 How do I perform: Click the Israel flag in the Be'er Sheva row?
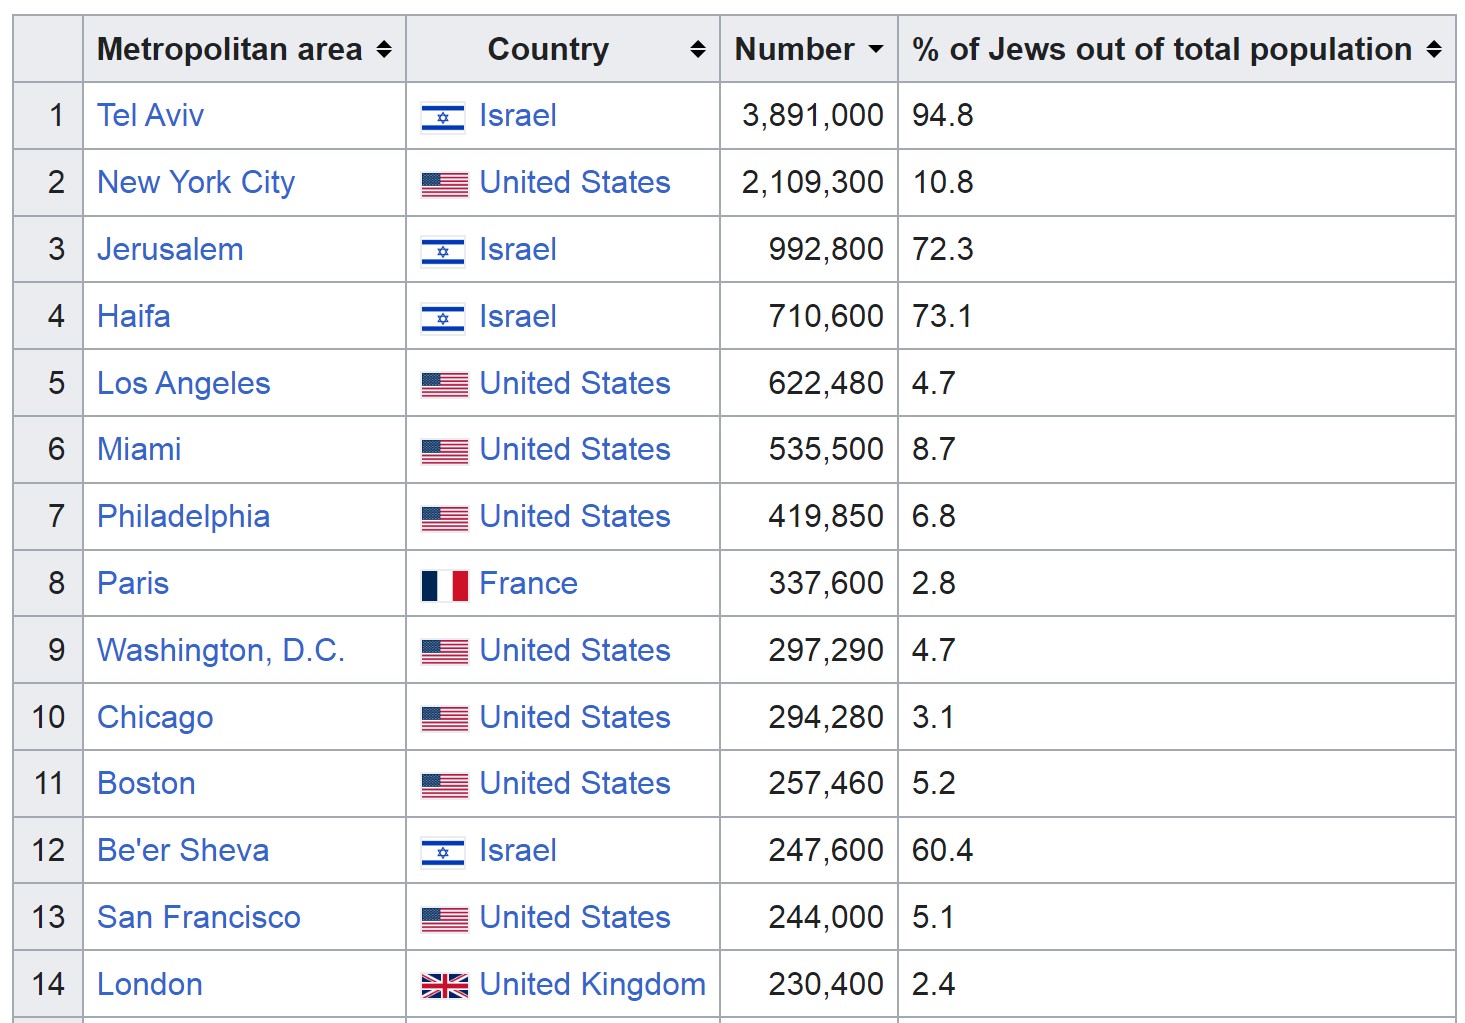pos(443,853)
